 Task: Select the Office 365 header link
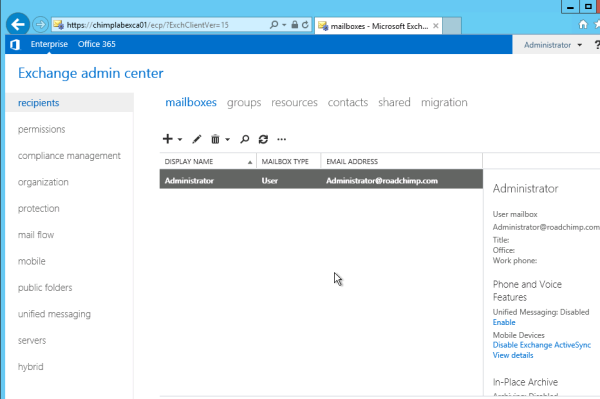[96, 44]
